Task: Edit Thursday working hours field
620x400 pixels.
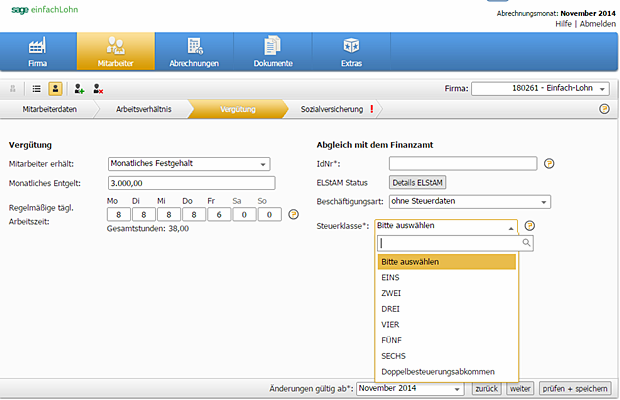Action: [194, 215]
